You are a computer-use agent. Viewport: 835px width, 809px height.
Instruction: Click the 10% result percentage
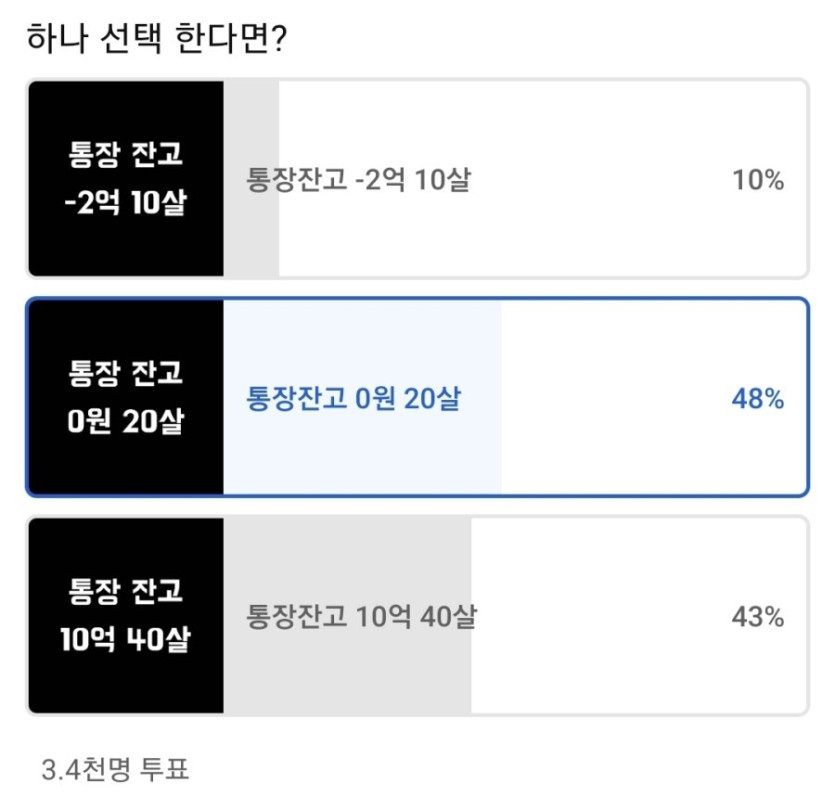758,181
